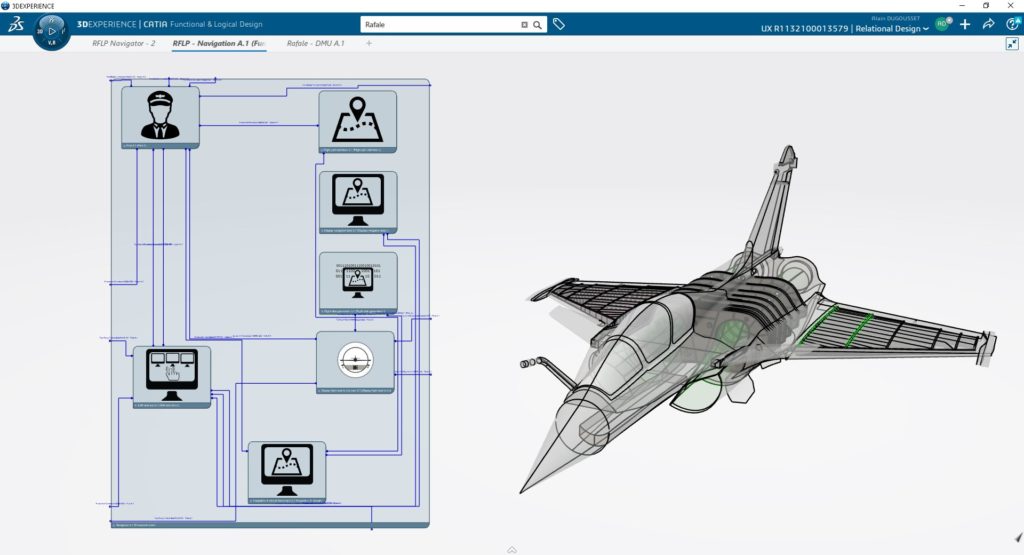1024x555 pixels.
Task: Select the map pin flight plan block
Action: pyautogui.click(x=357, y=122)
